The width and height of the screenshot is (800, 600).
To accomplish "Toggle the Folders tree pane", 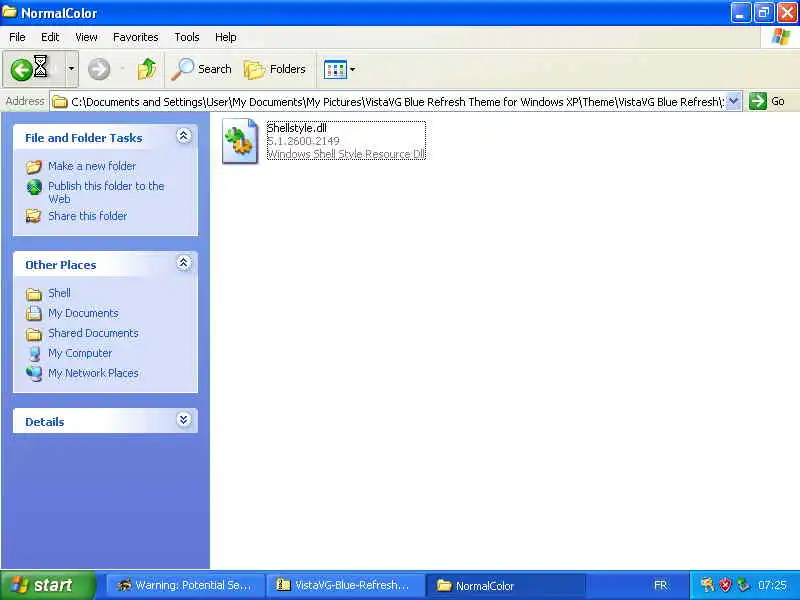I will click(x=274, y=69).
